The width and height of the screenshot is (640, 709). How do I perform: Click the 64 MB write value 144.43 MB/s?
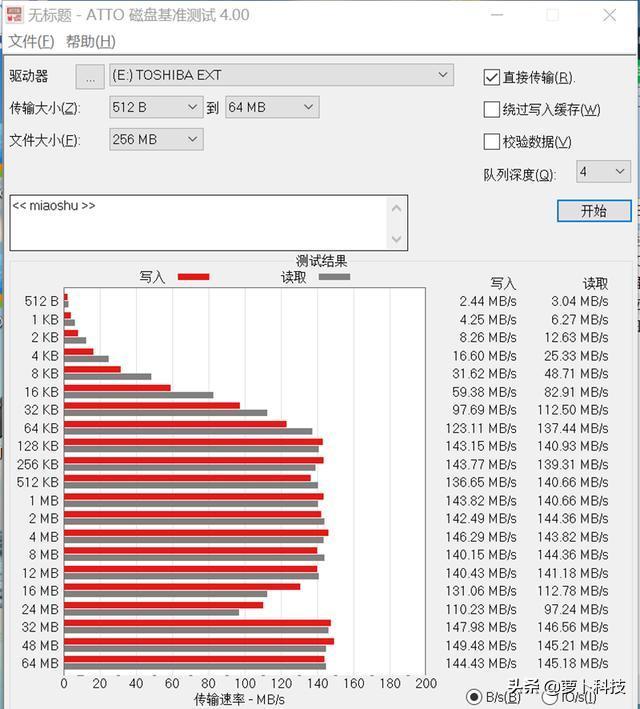pyautogui.click(x=481, y=663)
